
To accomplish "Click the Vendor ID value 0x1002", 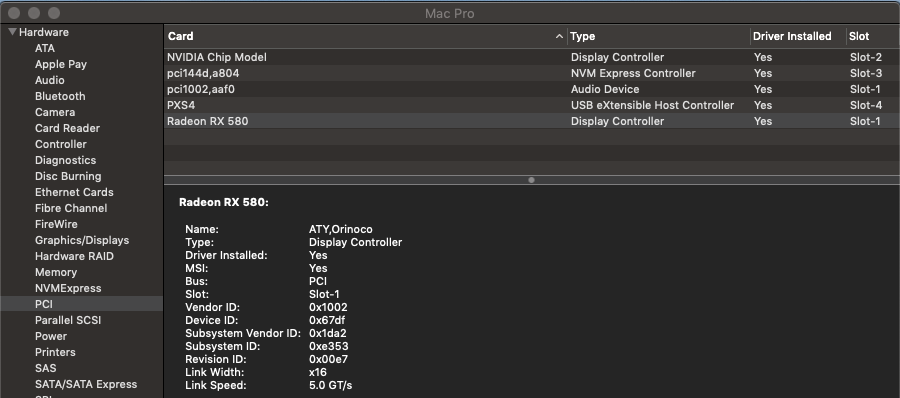I will [328, 307].
